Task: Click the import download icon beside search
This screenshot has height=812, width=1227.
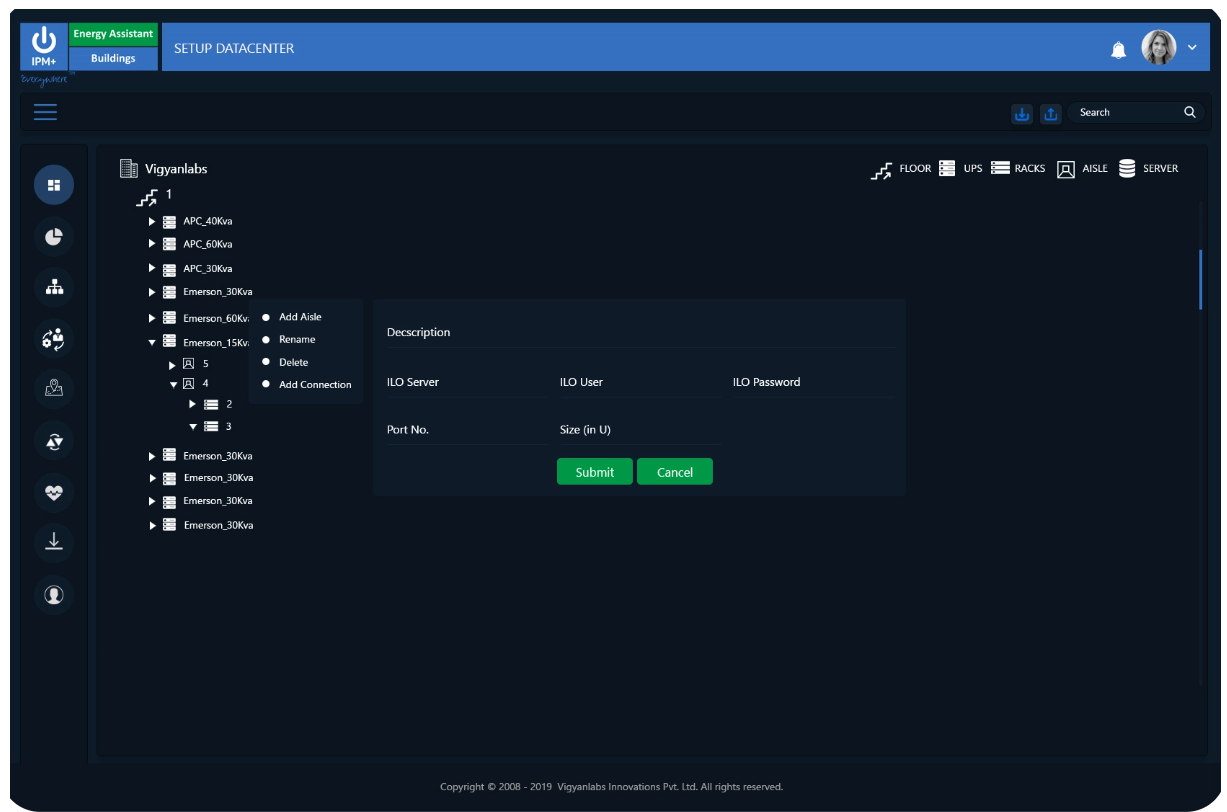Action: (x=1021, y=113)
